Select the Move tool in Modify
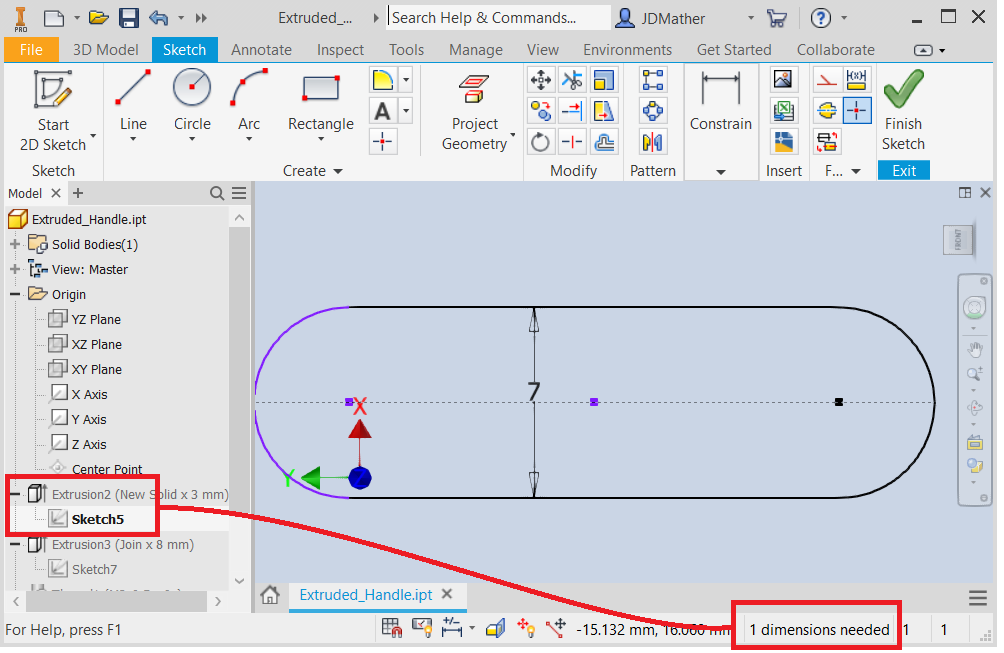Image resolution: width=1004 pixels, height=653 pixels. click(541, 80)
